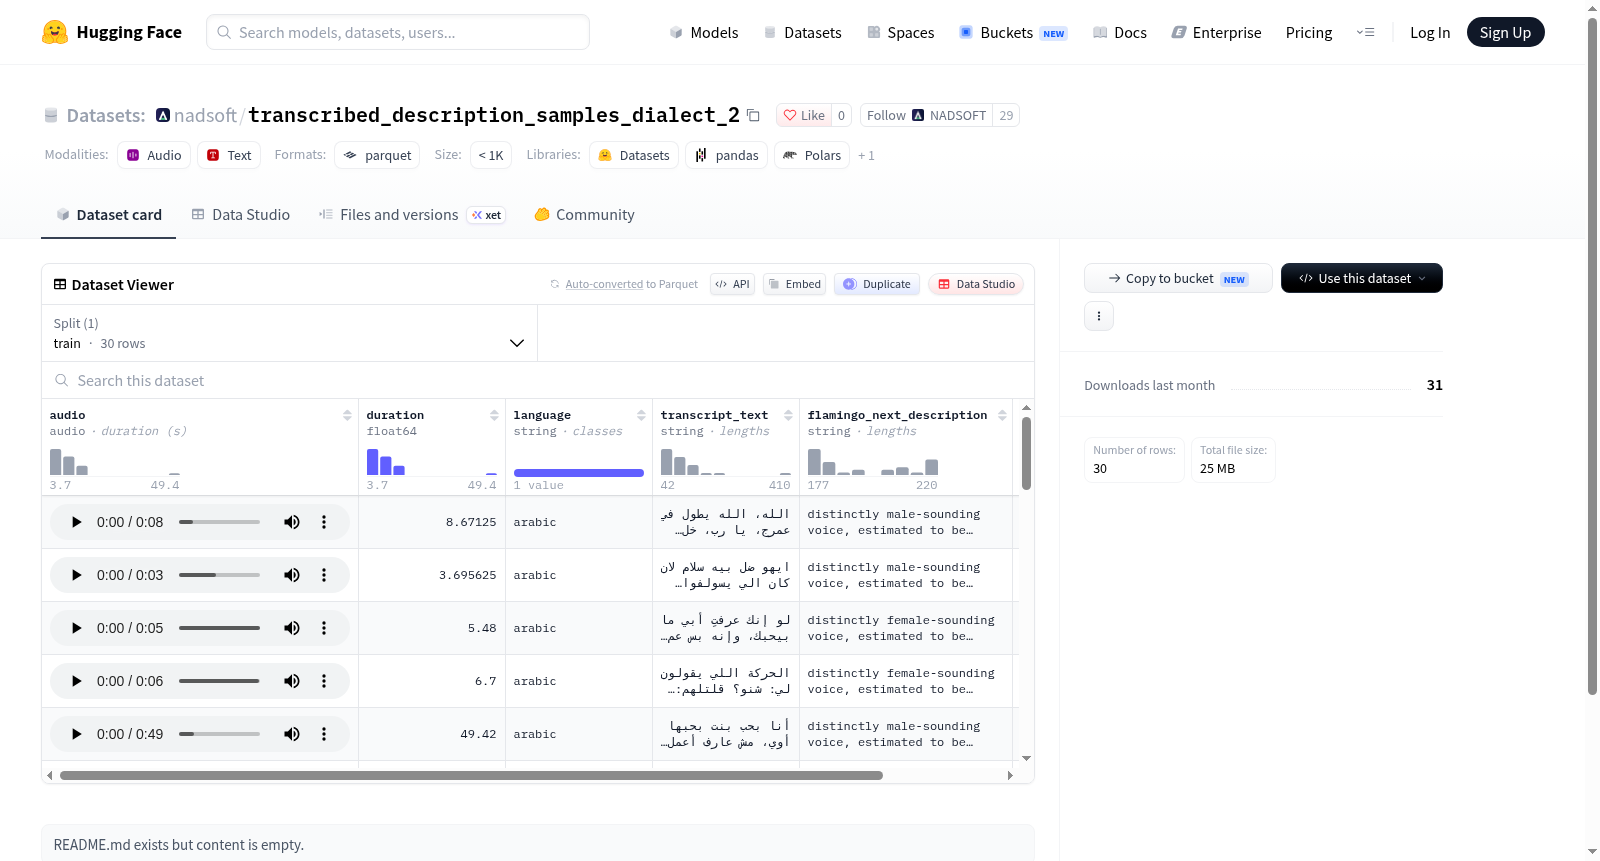Click the API button in Dataset Viewer
This screenshot has width=1600, height=861.
tap(733, 284)
